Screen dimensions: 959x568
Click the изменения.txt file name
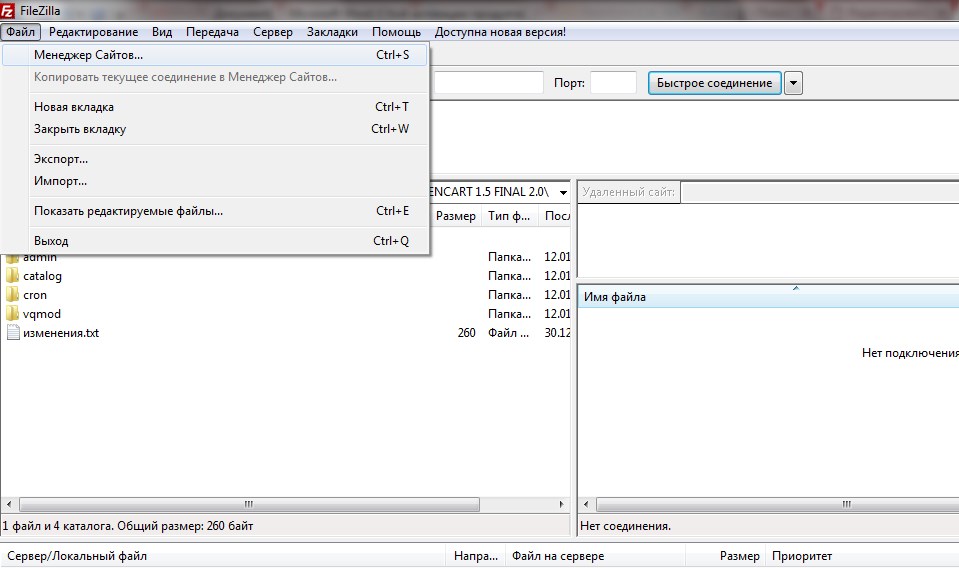[61, 333]
